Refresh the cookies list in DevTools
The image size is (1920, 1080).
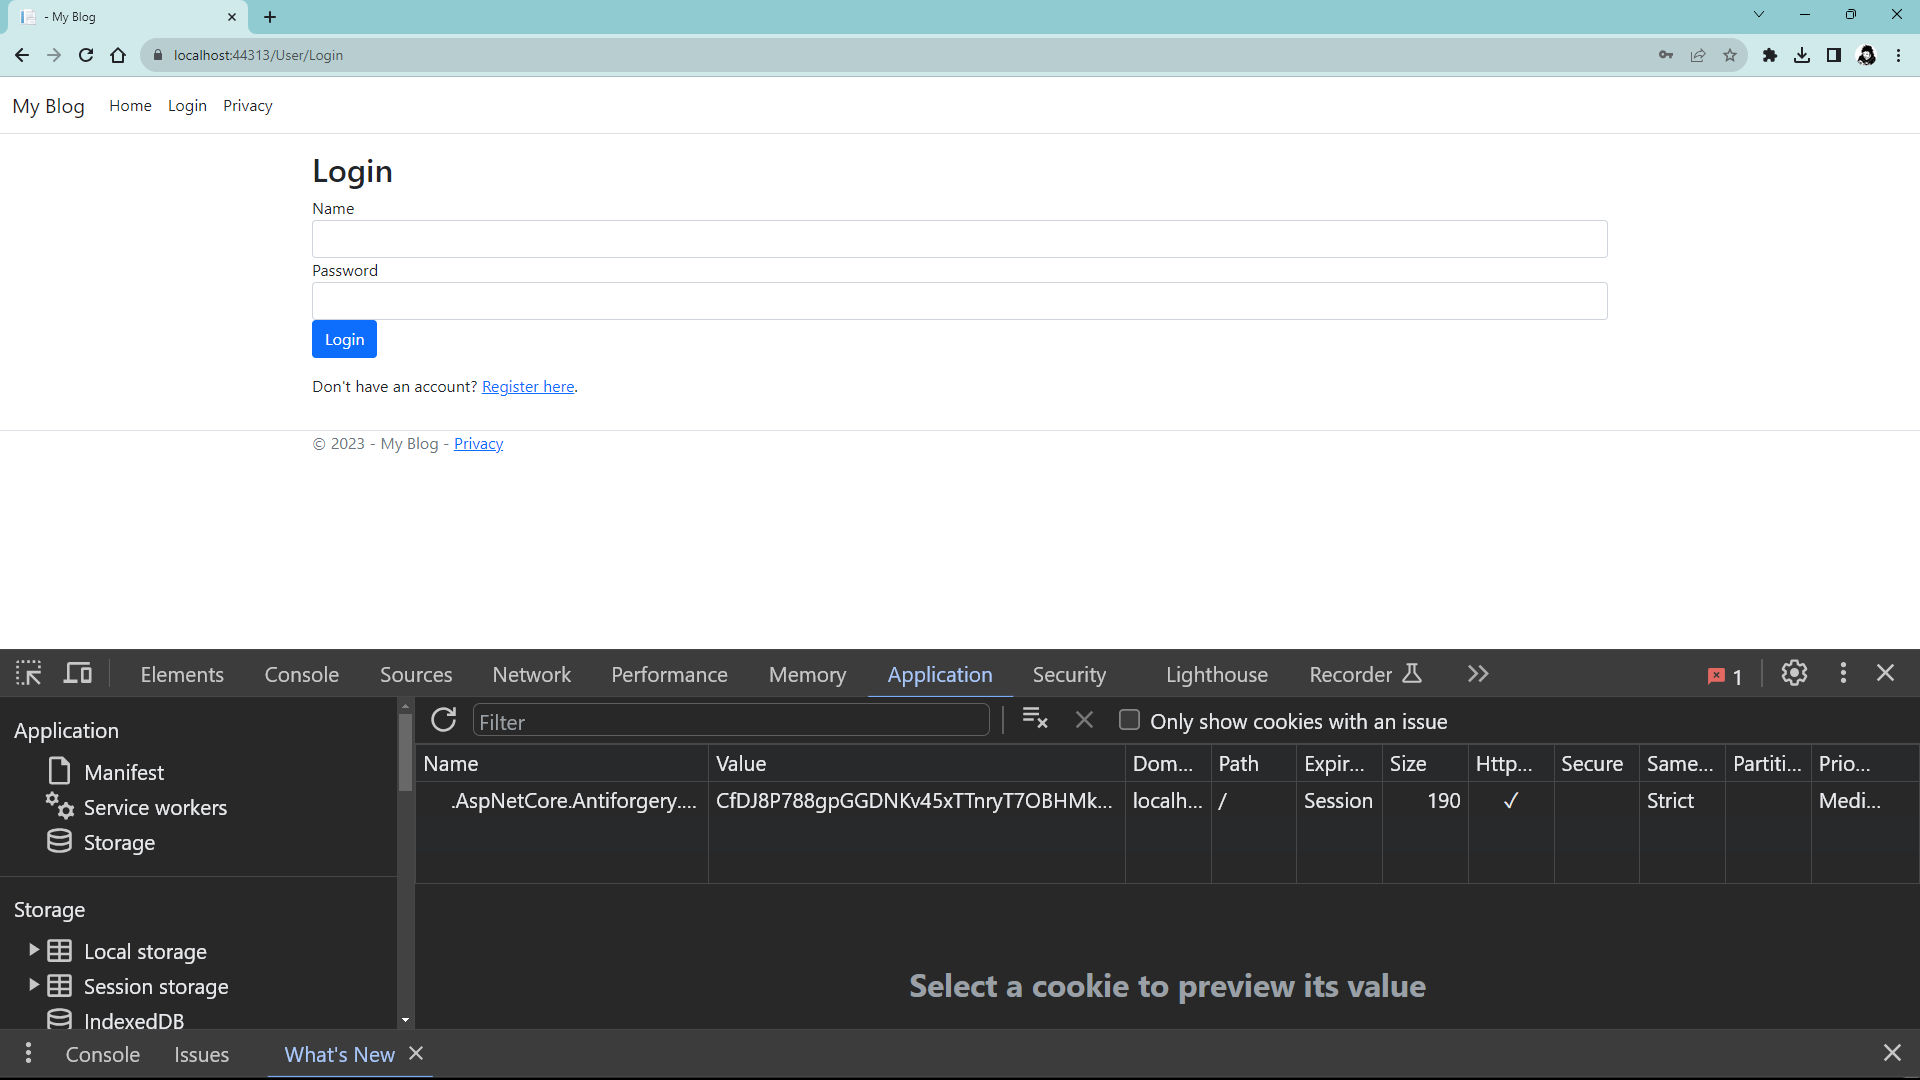click(443, 720)
